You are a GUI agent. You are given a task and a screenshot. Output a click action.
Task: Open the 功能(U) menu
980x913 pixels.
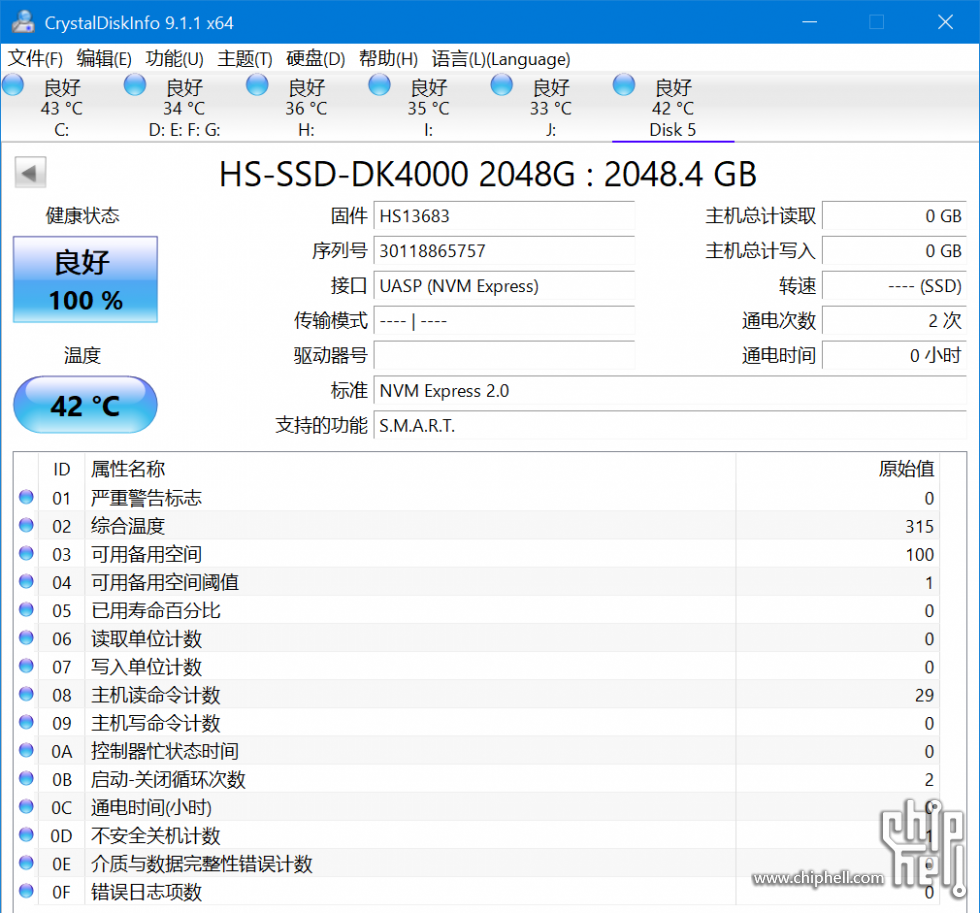174,59
